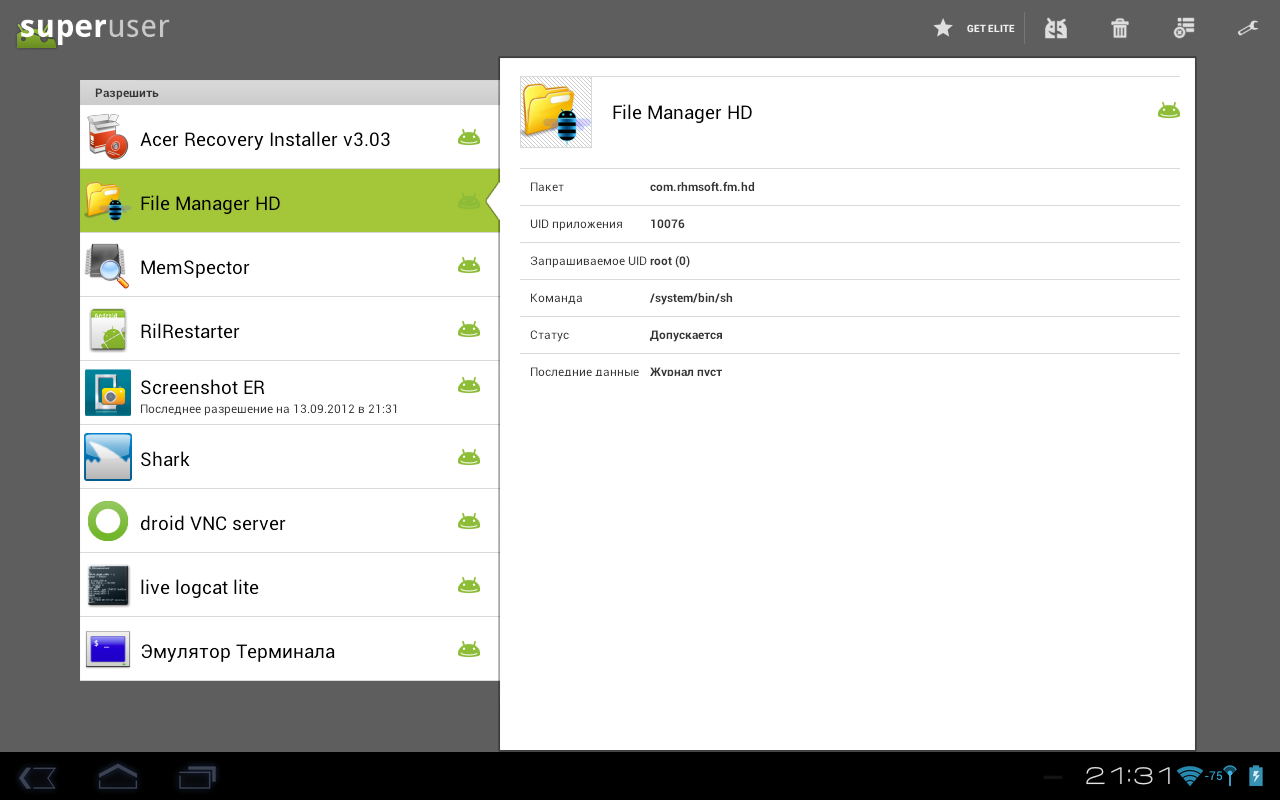
Task: Select the File Manager HD list row
Action: [x=289, y=201]
